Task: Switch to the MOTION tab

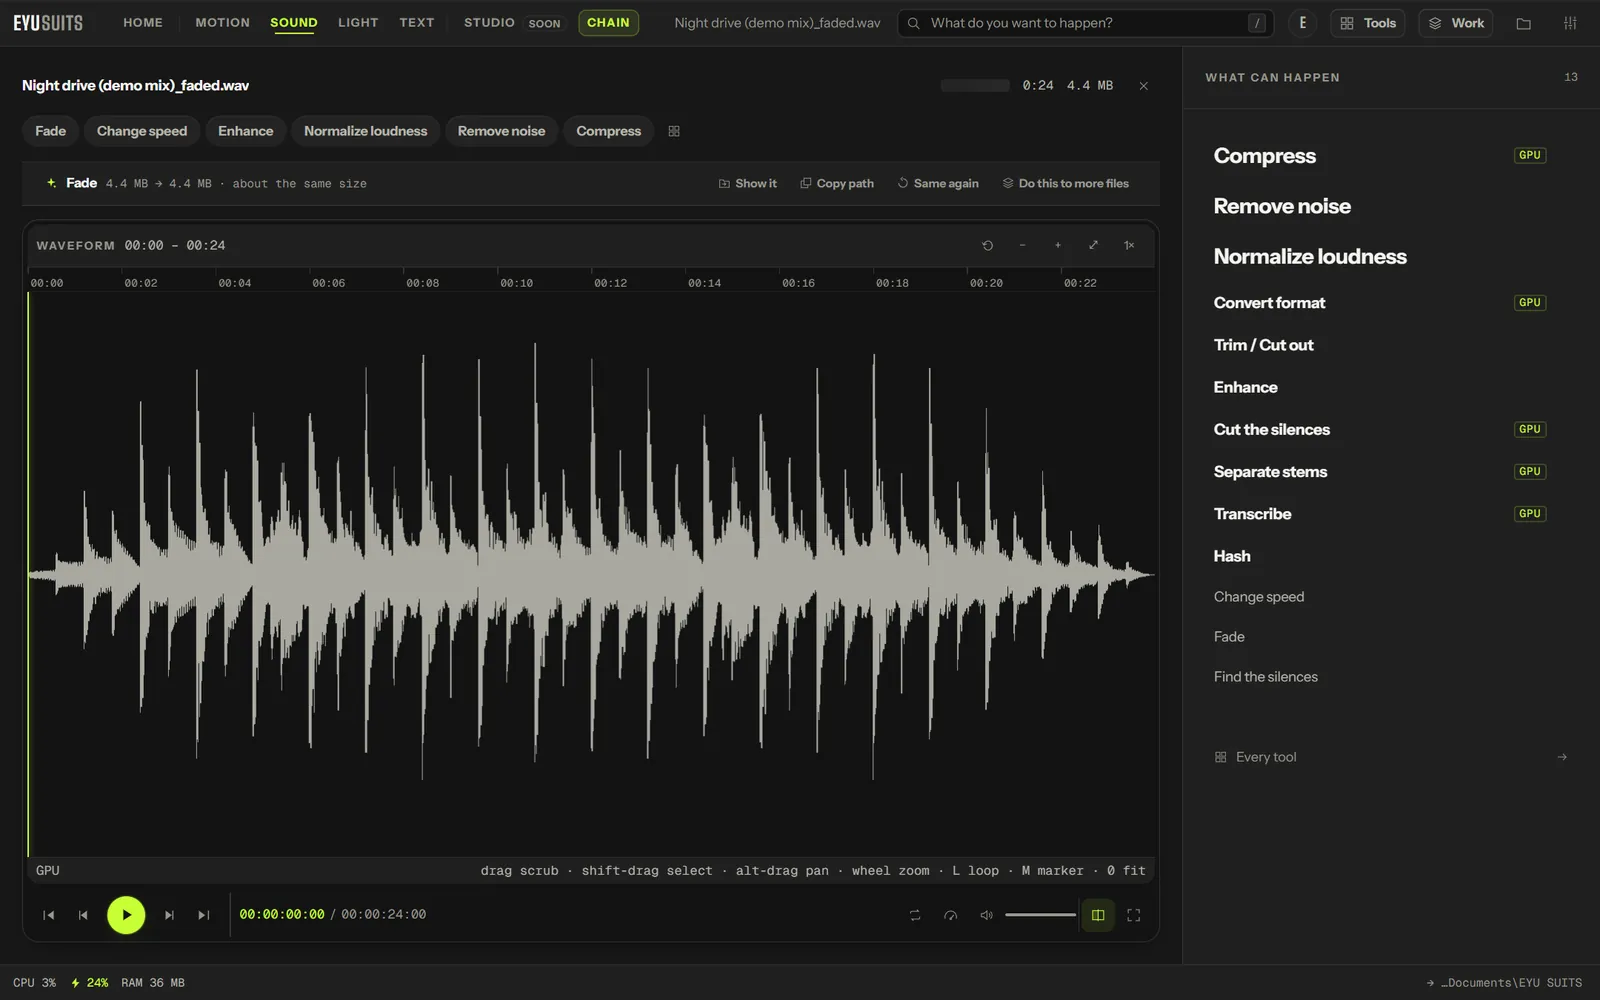Action: [222, 22]
